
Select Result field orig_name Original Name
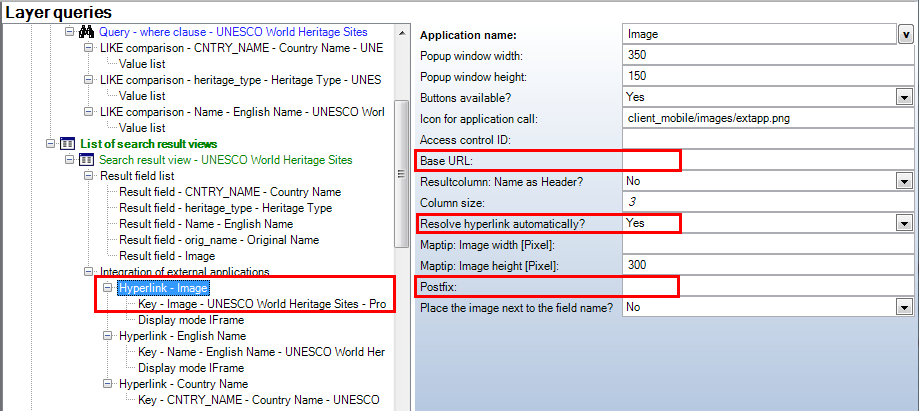pyautogui.click(x=219, y=240)
